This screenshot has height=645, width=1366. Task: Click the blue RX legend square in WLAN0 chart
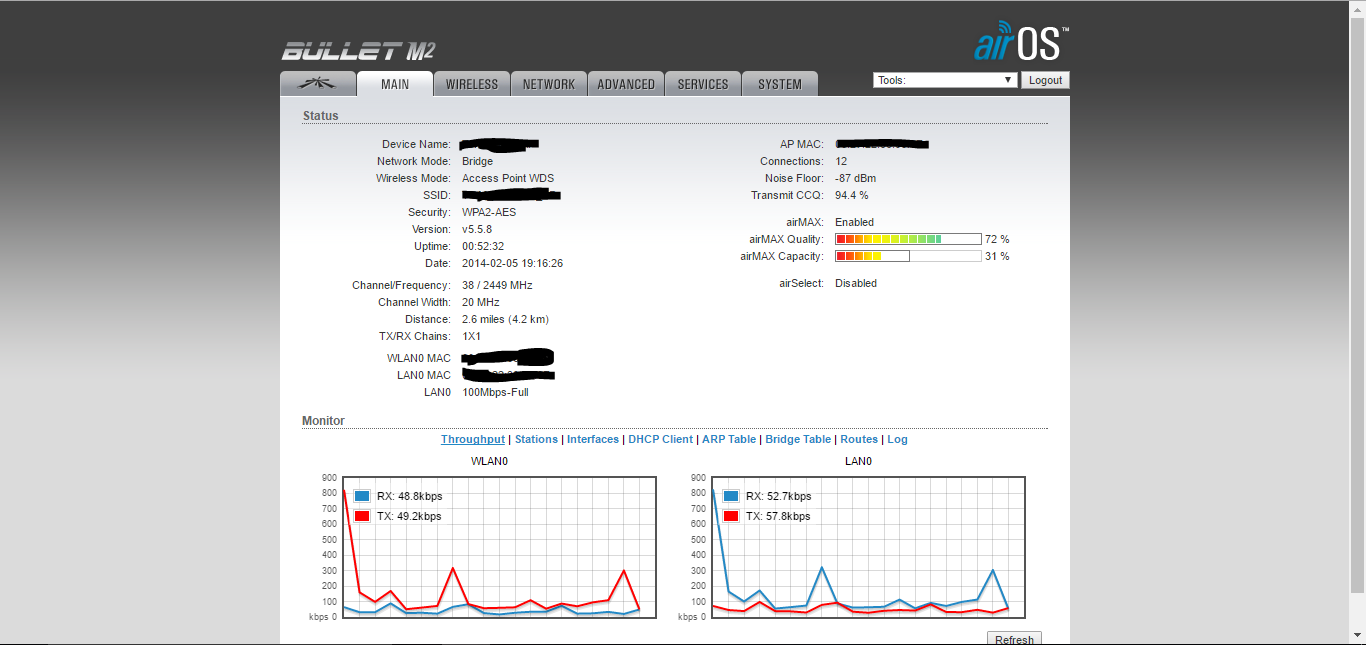(x=362, y=496)
